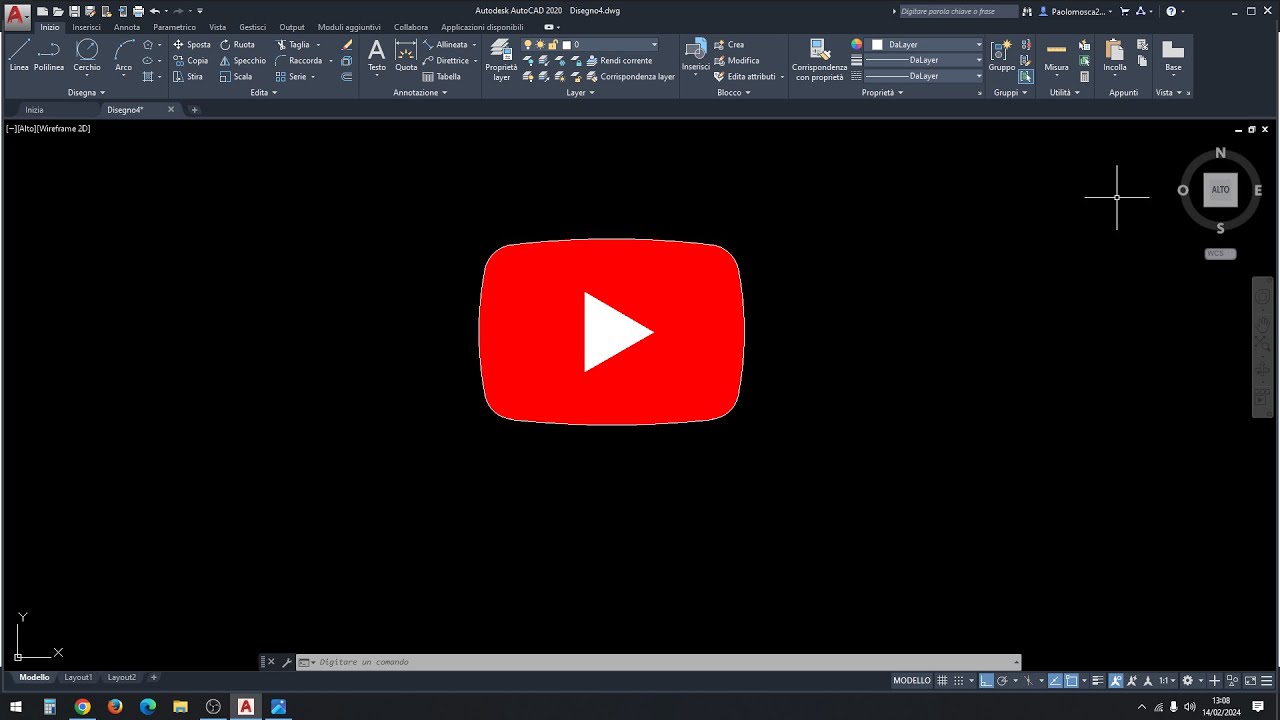This screenshot has width=1280, height=720.
Task: Toggle polar tracking in status bar
Action: (1002, 681)
